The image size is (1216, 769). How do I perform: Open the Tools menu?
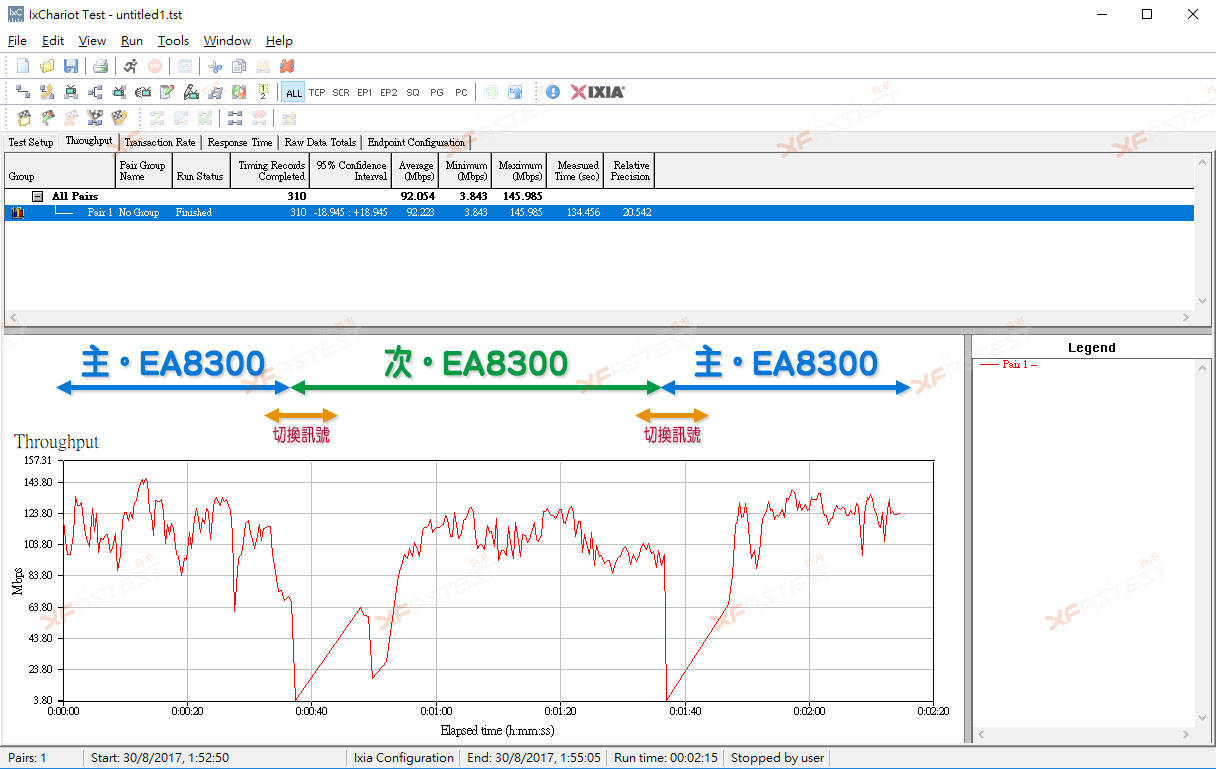pos(173,41)
